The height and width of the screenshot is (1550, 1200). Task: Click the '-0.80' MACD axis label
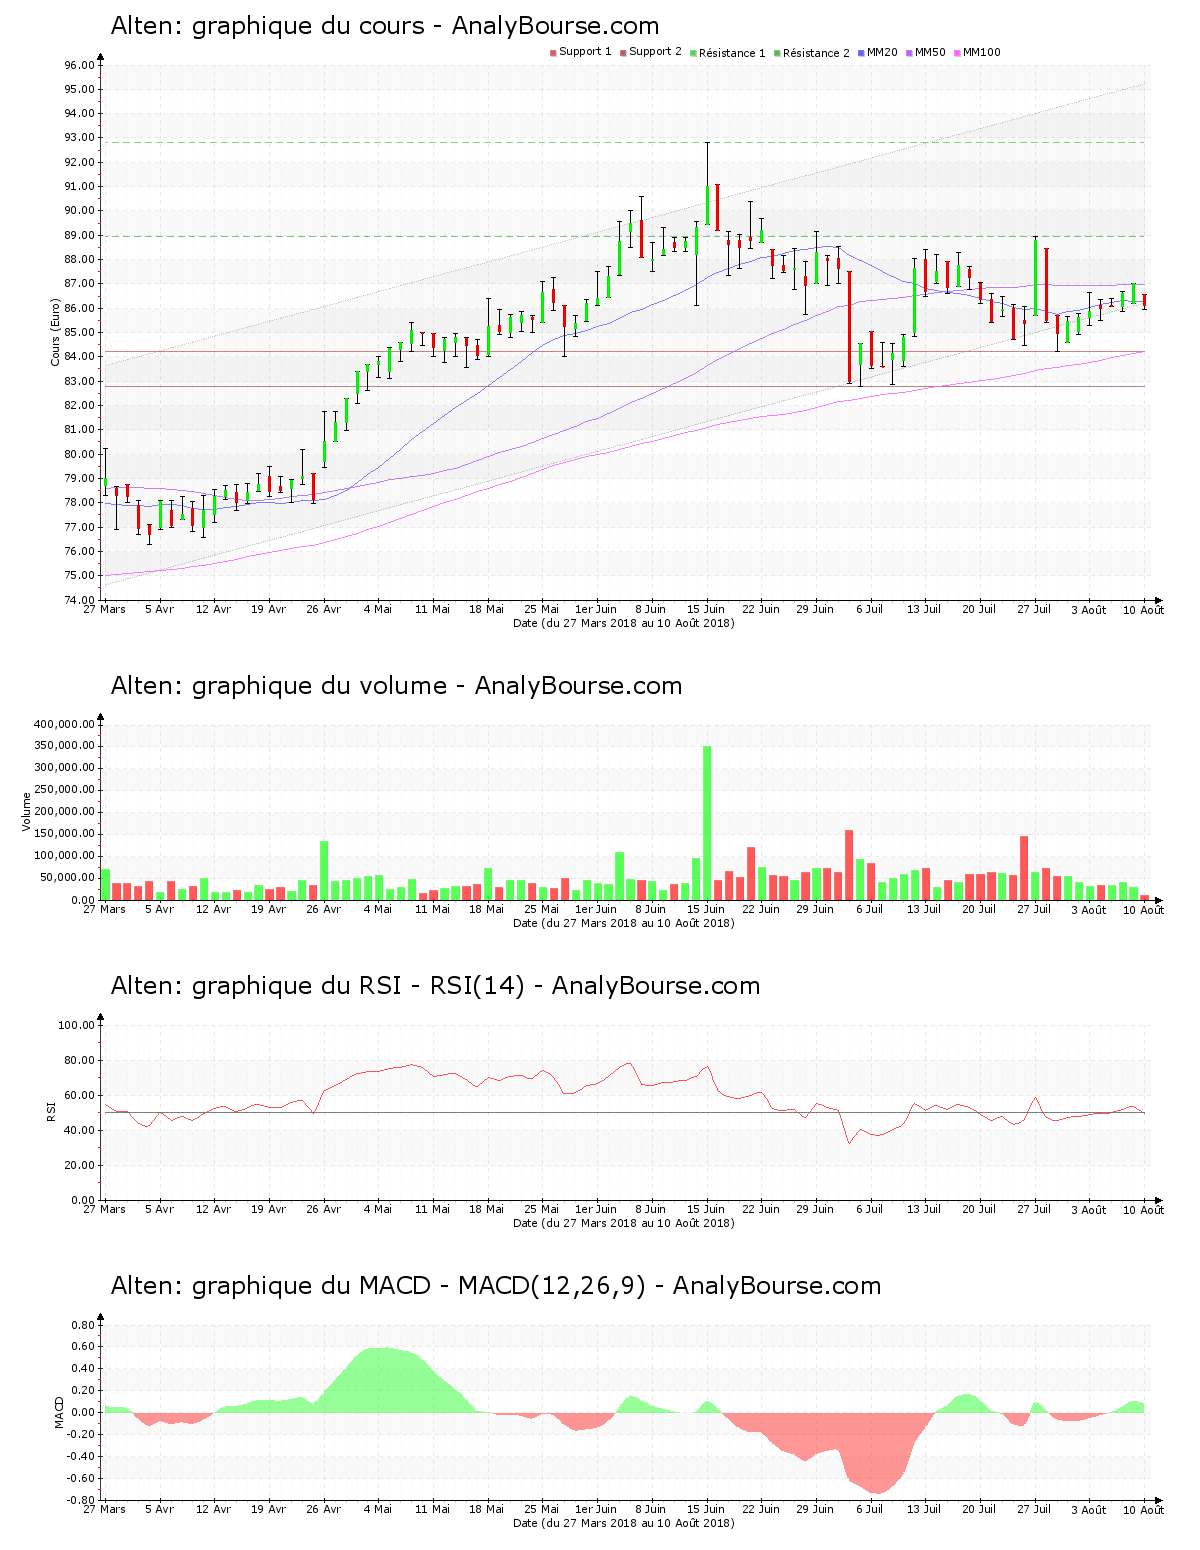point(81,1500)
